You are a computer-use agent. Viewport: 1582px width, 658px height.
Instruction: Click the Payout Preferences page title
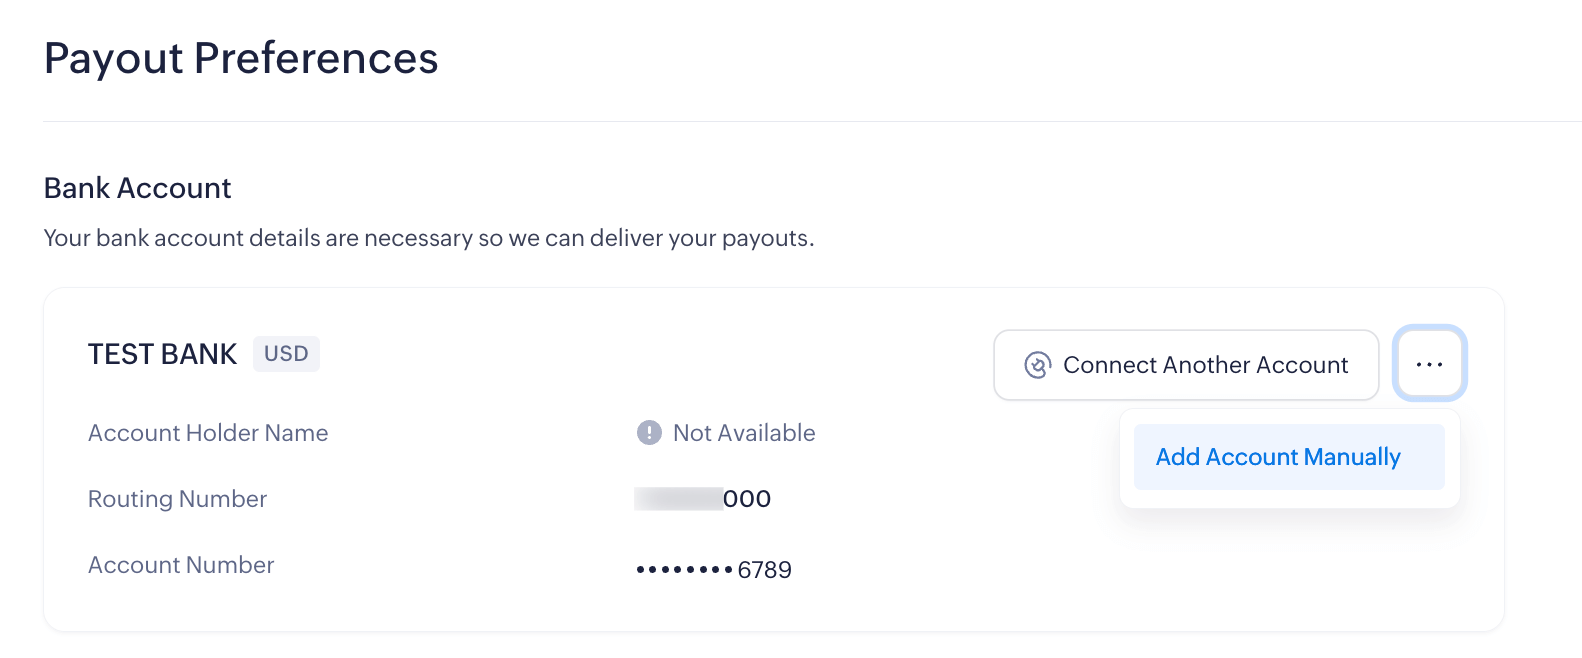coord(241,58)
